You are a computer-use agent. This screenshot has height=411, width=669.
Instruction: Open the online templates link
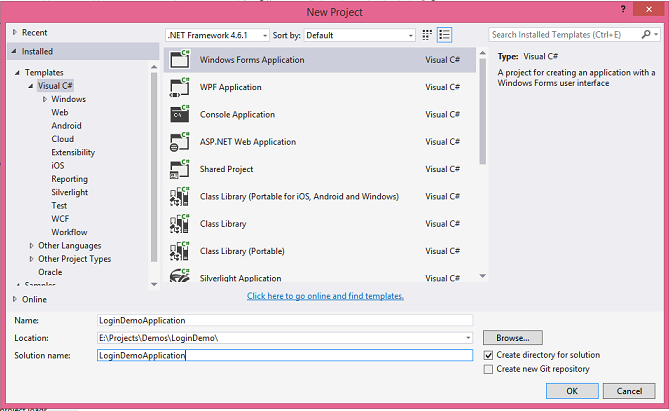325,296
